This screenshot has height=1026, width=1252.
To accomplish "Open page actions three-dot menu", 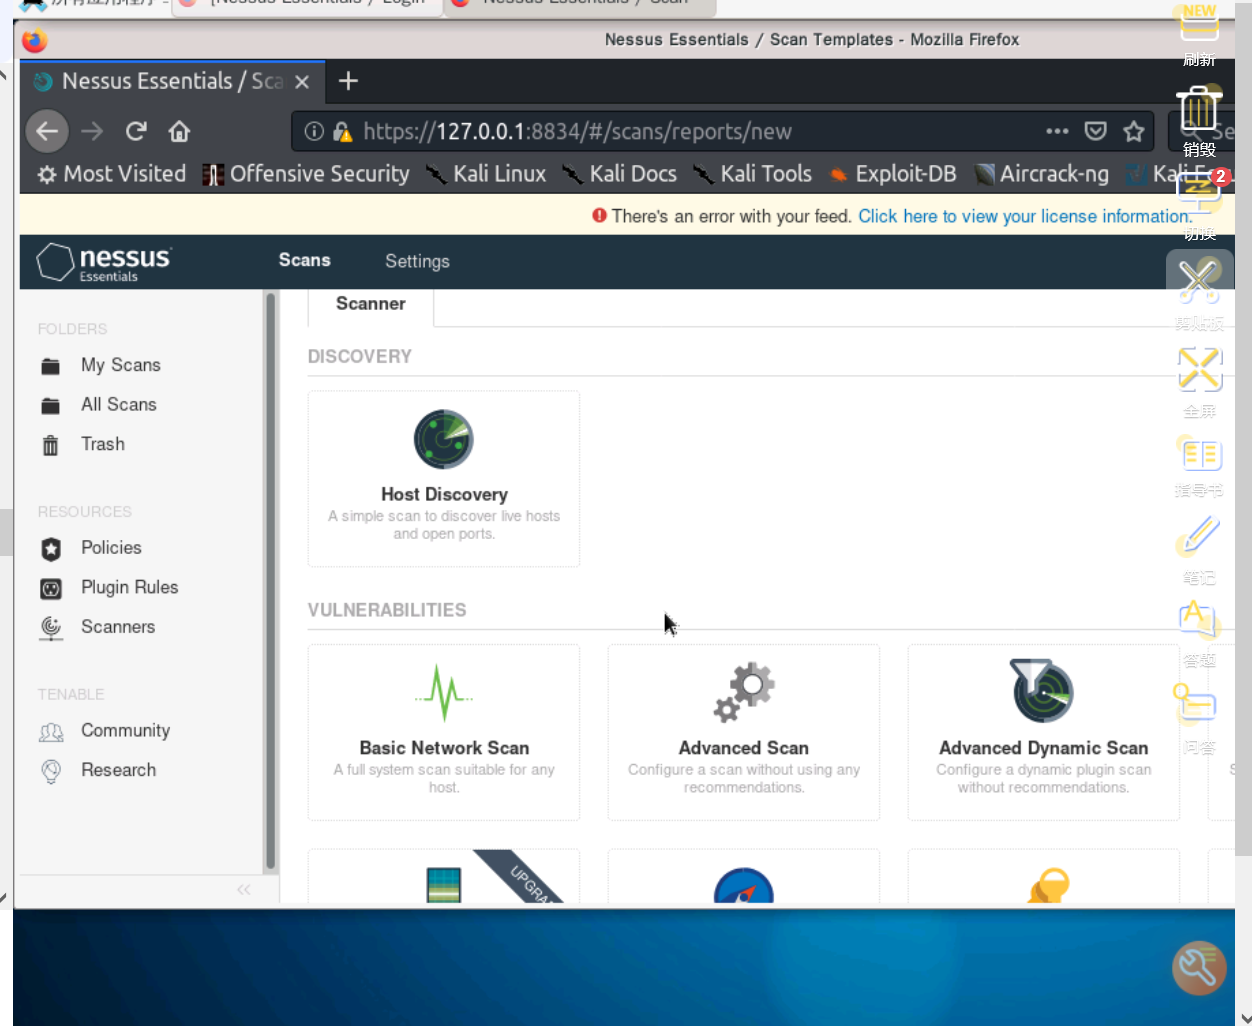I will pos(1057,131).
